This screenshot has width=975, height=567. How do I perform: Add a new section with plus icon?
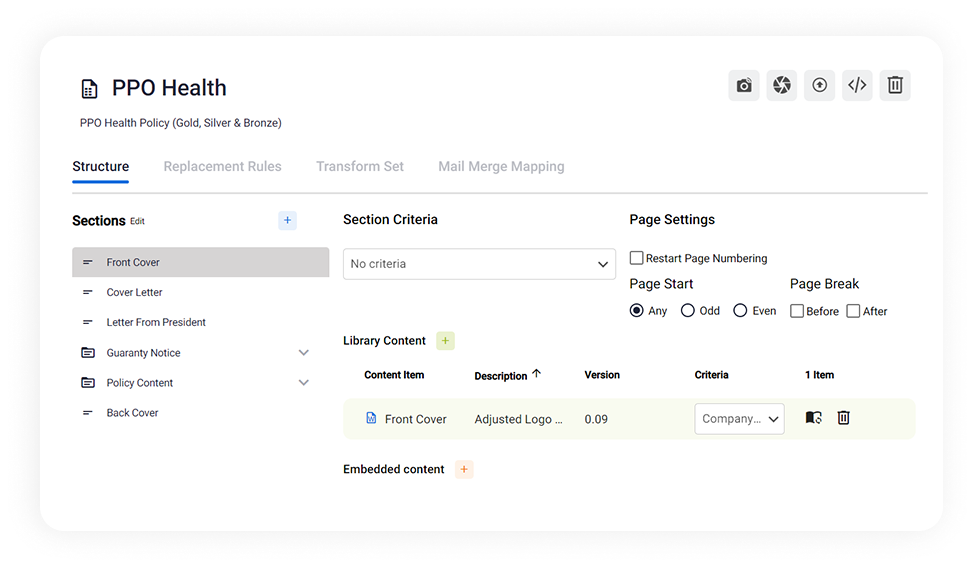[x=287, y=221]
